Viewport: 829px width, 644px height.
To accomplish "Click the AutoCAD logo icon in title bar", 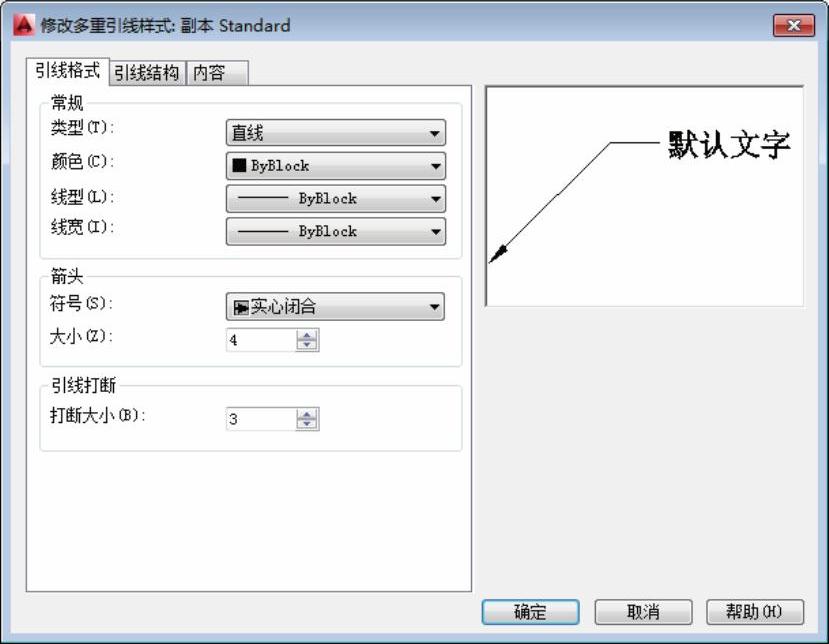I will coord(22,25).
